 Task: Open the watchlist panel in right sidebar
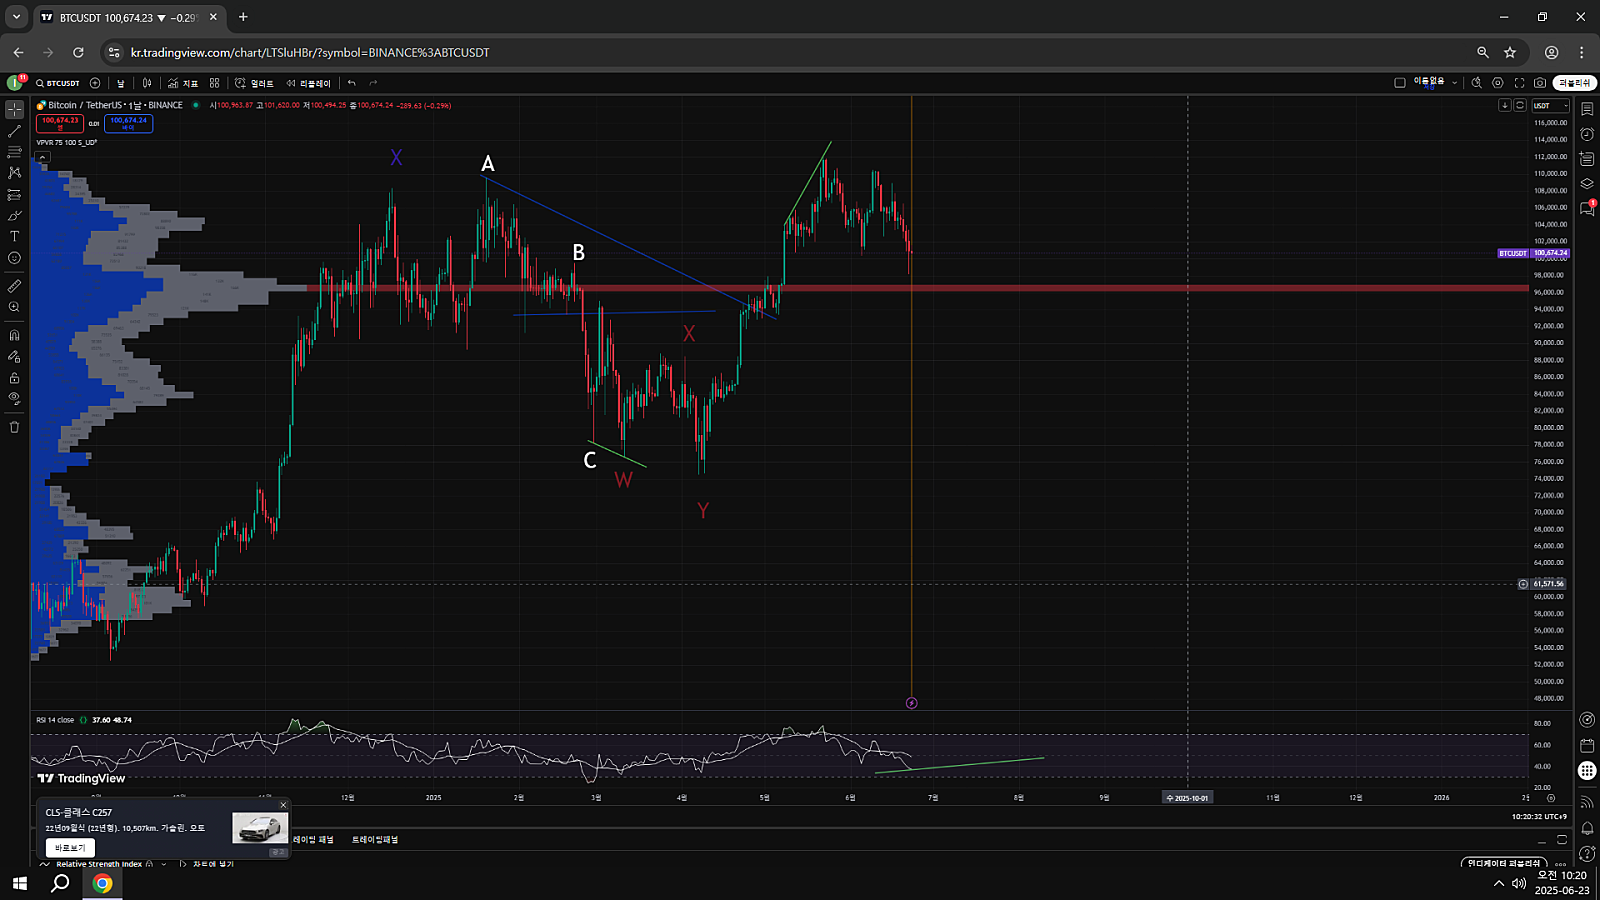pyautogui.click(x=1587, y=109)
